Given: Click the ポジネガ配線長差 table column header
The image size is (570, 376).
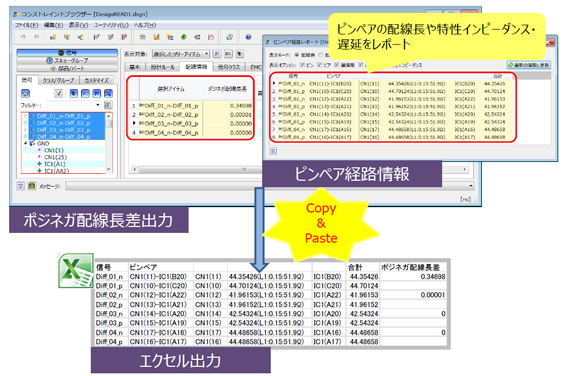Looking at the screenshot, I should (228, 89).
